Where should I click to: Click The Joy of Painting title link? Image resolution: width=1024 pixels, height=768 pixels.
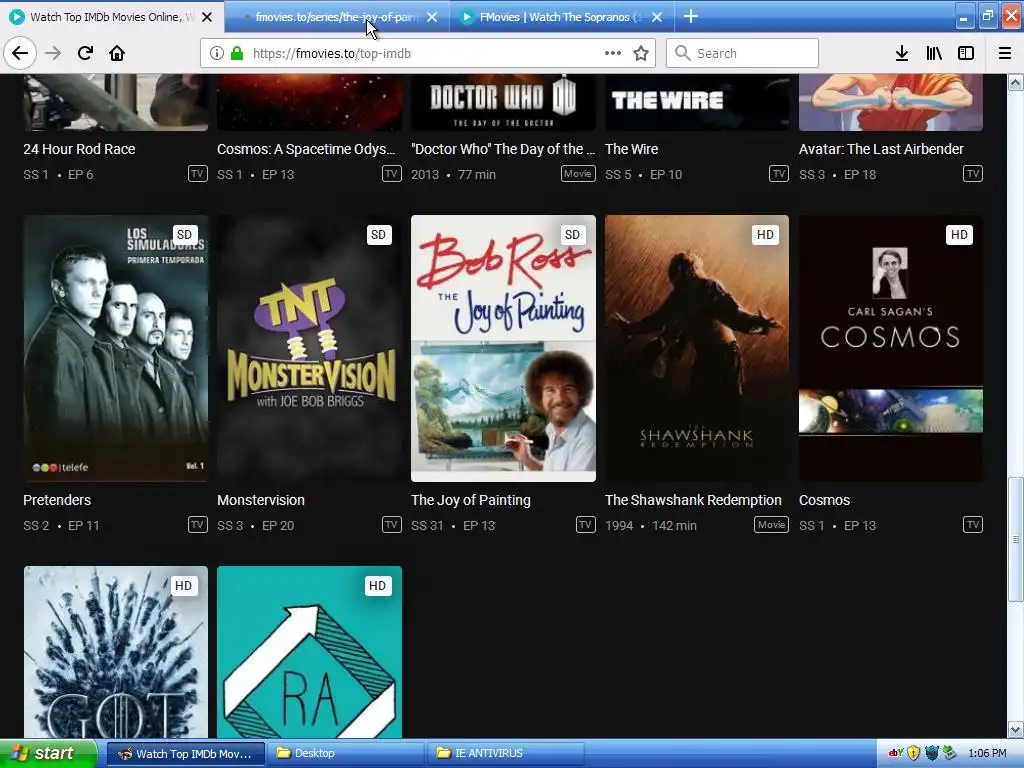(470, 500)
